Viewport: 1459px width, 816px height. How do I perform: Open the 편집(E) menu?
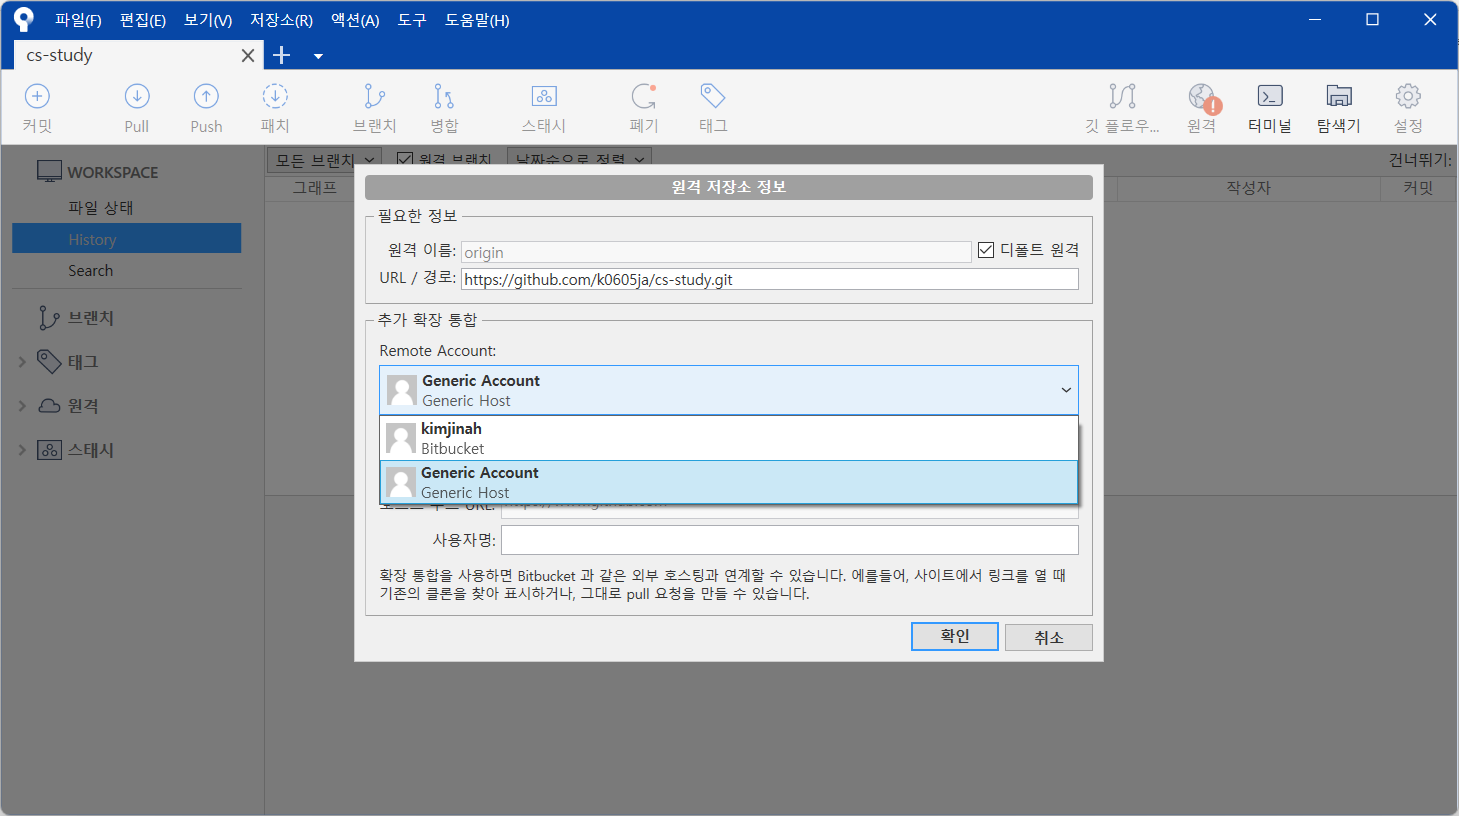pyautogui.click(x=143, y=20)
